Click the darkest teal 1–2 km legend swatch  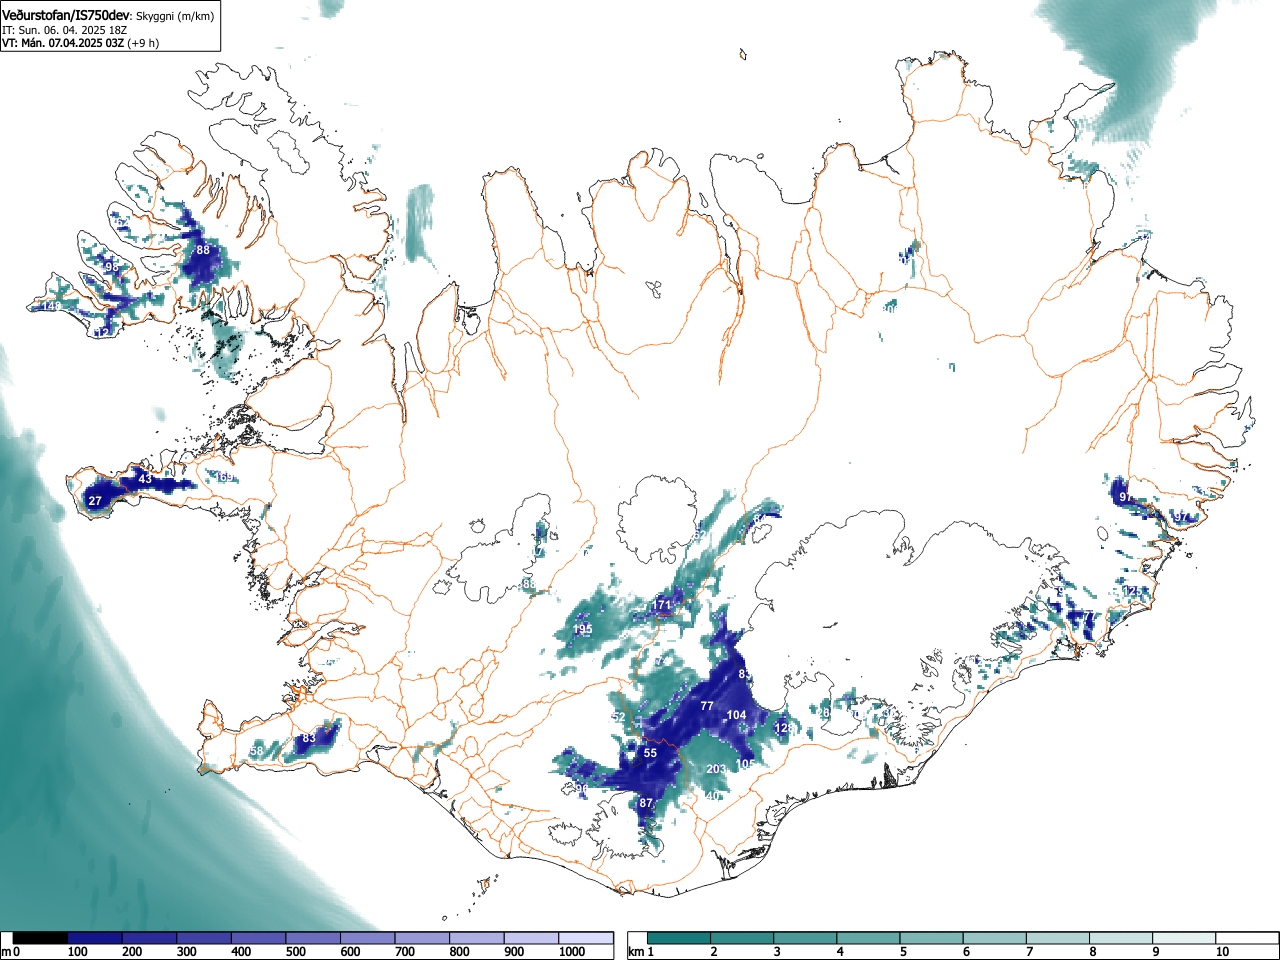[x=679, y=938]
